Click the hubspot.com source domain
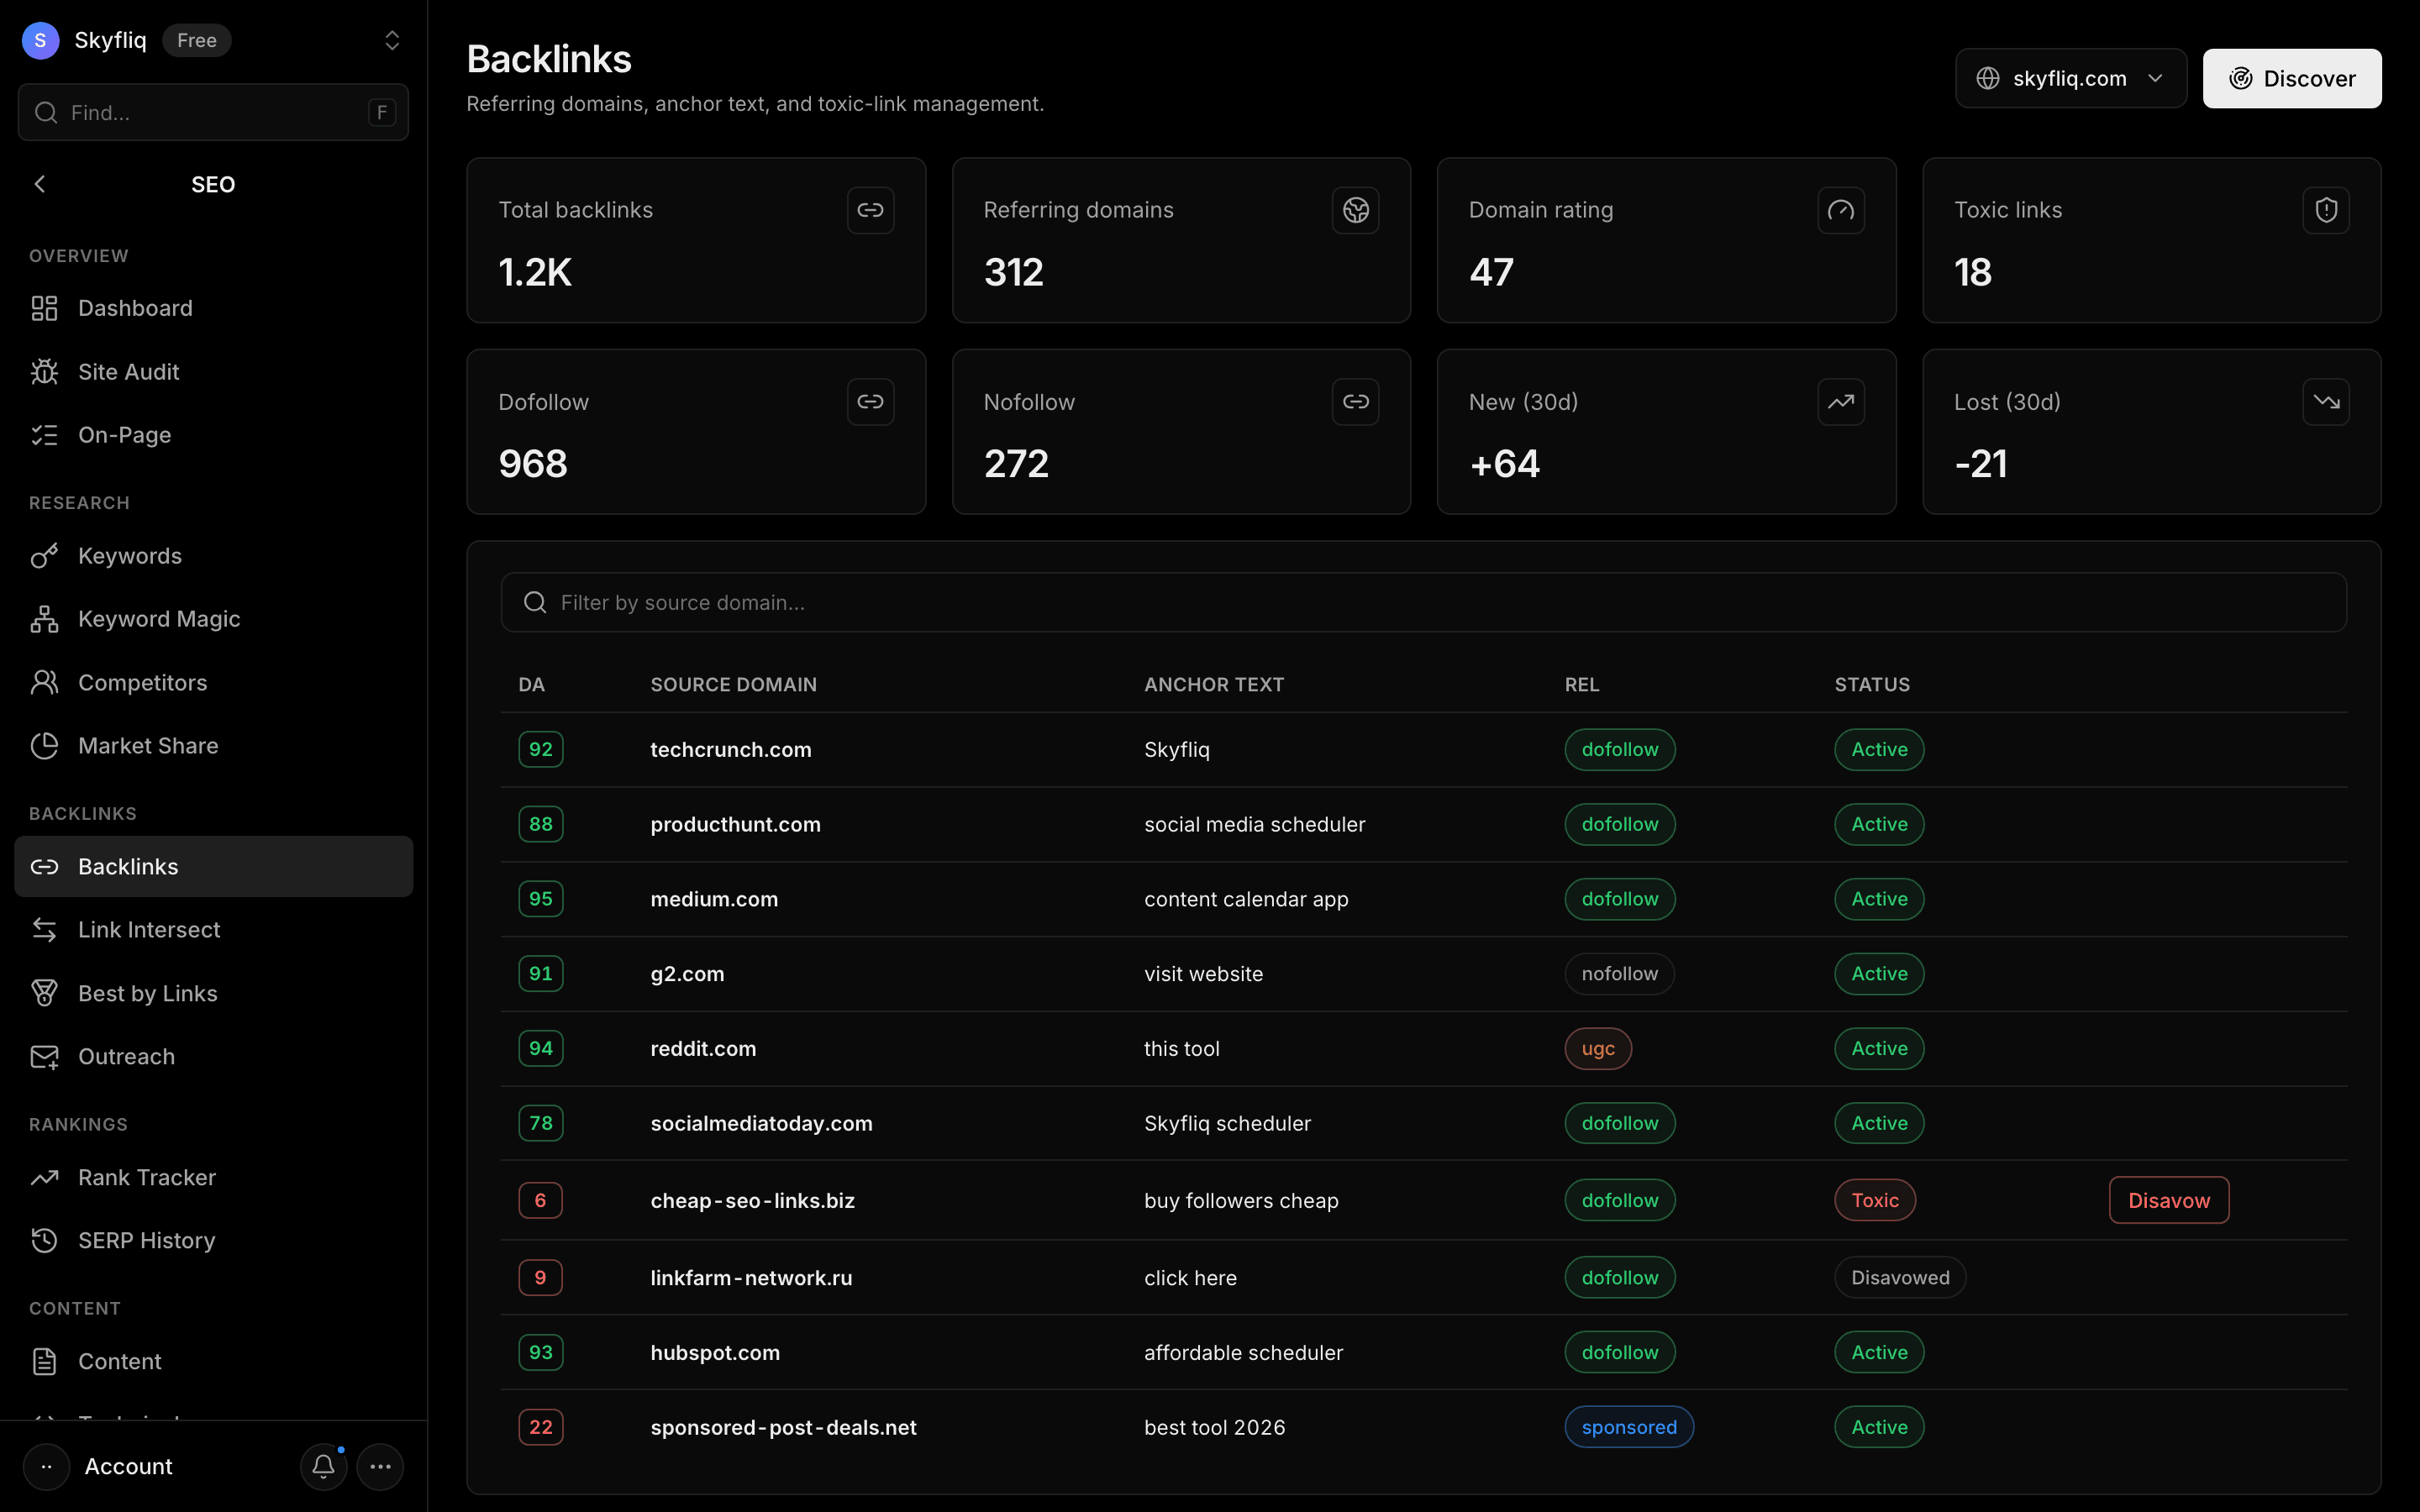Viewport: 2420px width, 1512px height. tap(715, 1353)
